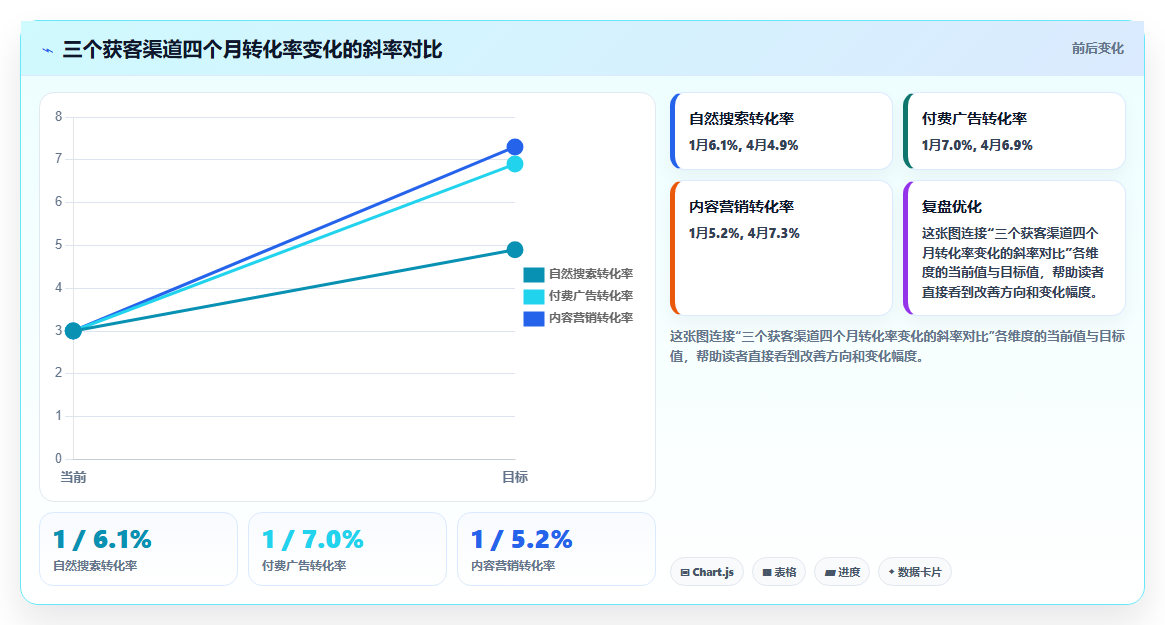Select the 复盘优化 card heading
This screenshot has height=625, width=1165.
[x=952, y=207]
